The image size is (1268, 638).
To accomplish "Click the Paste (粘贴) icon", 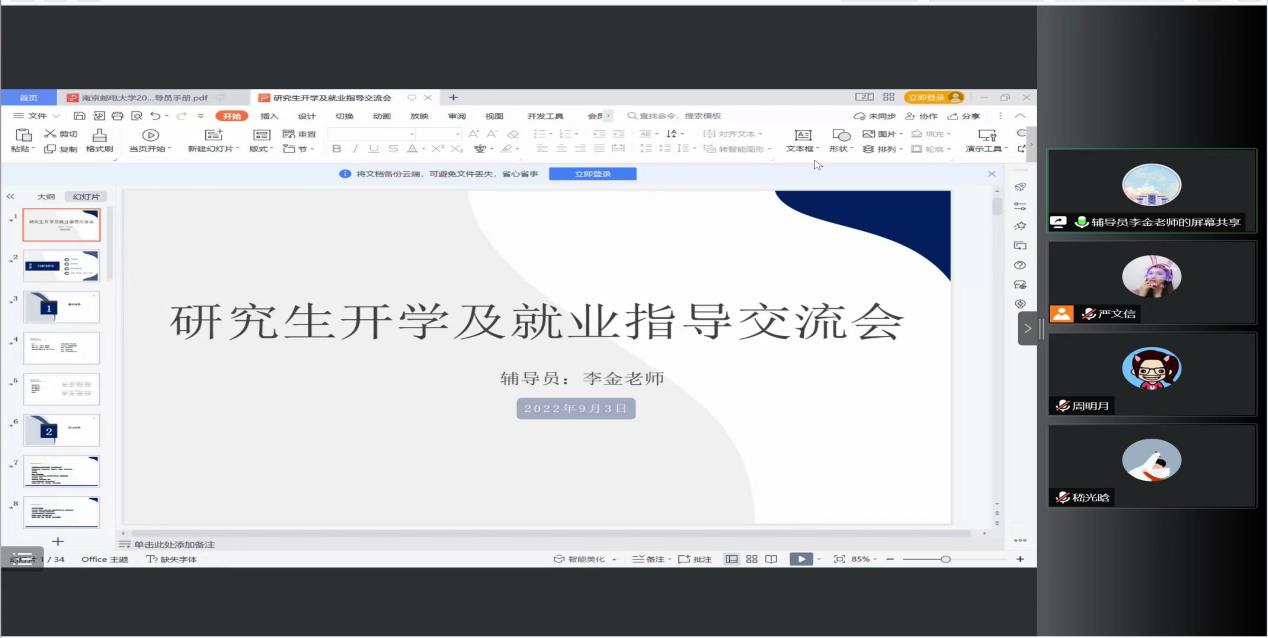I will [24, 135].
